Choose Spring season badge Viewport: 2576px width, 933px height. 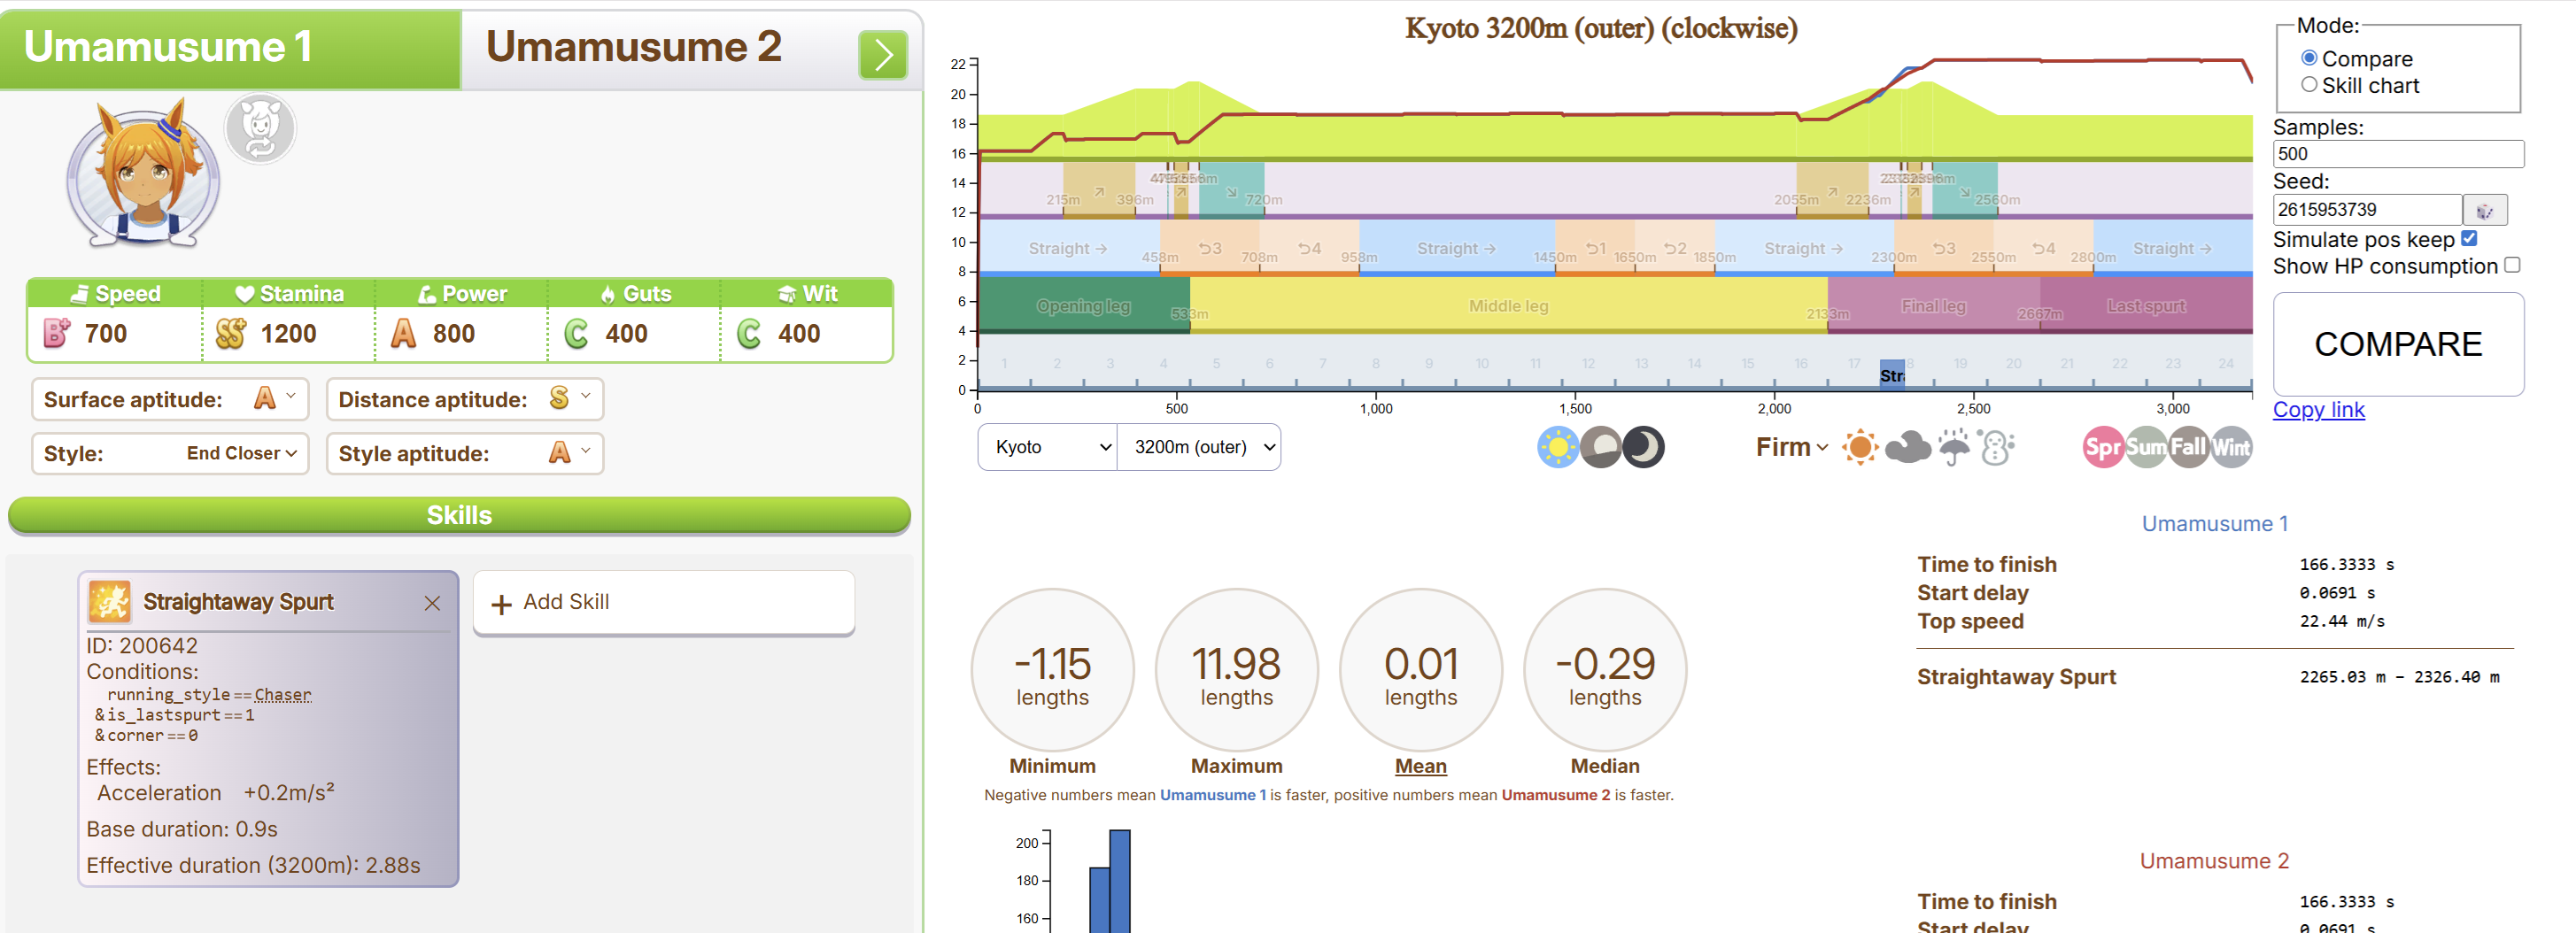(x=2102, y=447)
